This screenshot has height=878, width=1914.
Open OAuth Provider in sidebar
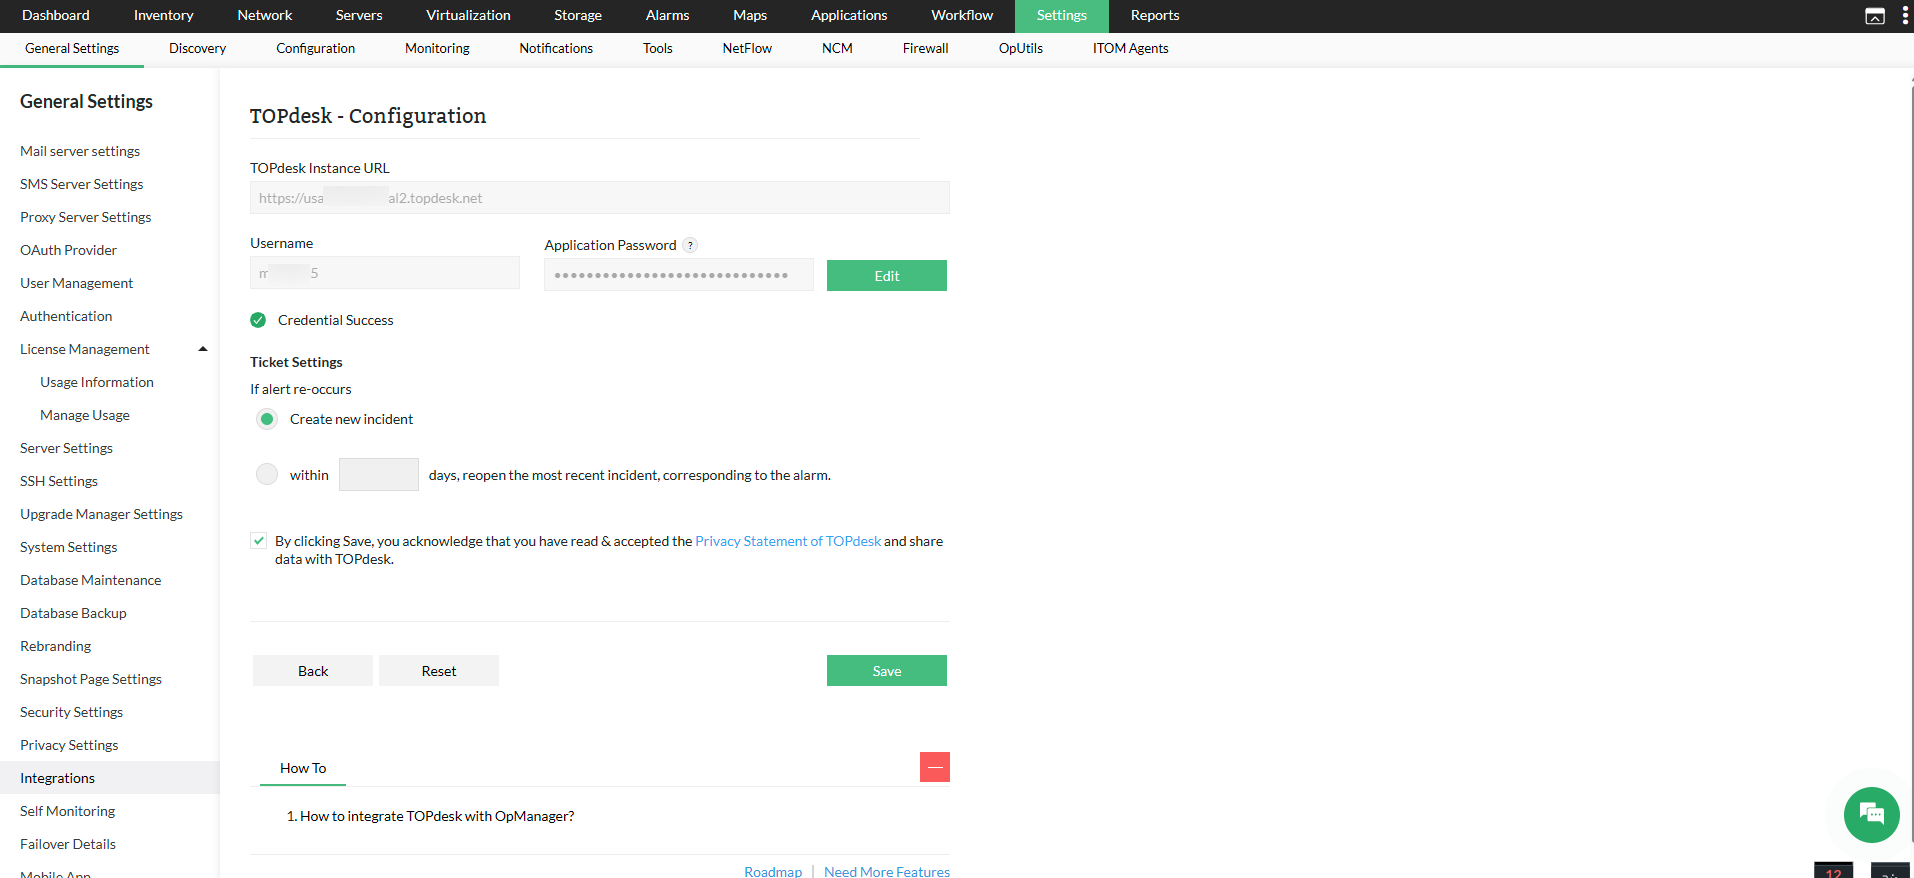68,250
